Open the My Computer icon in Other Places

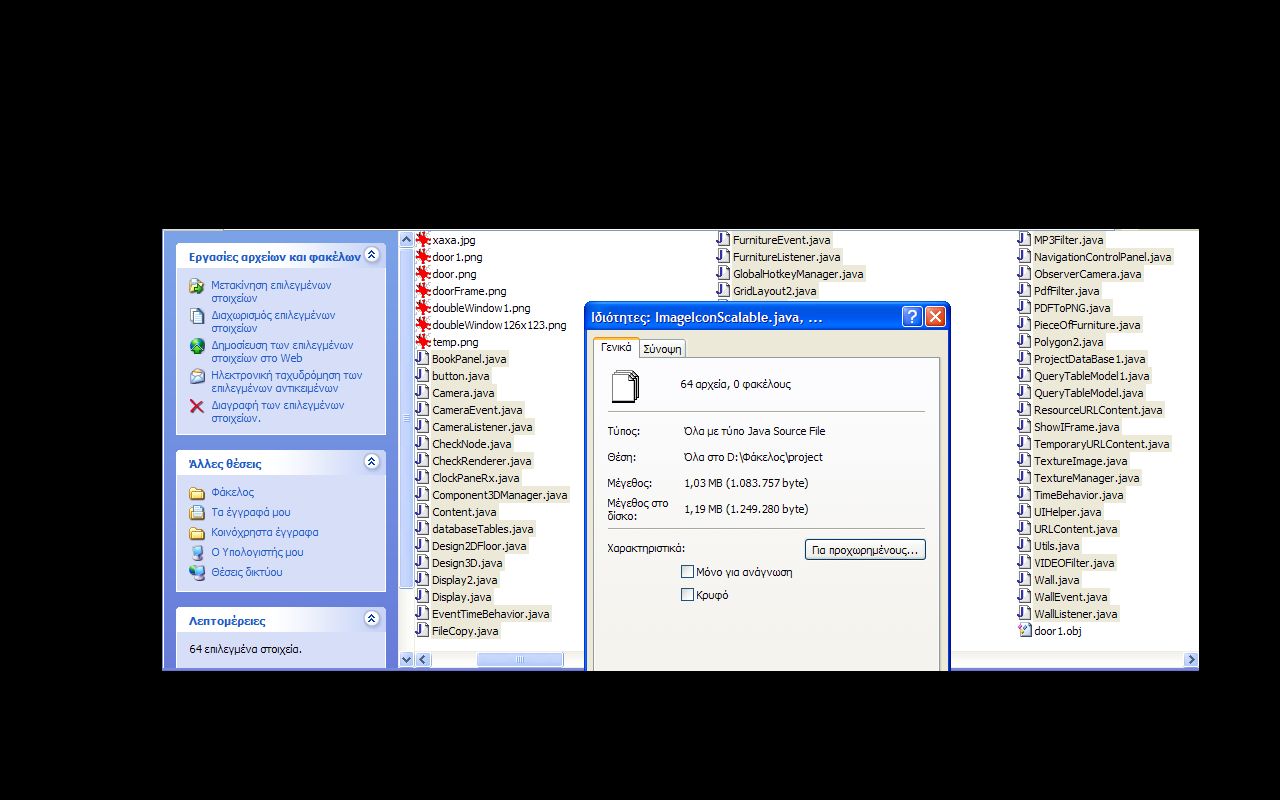197,552
